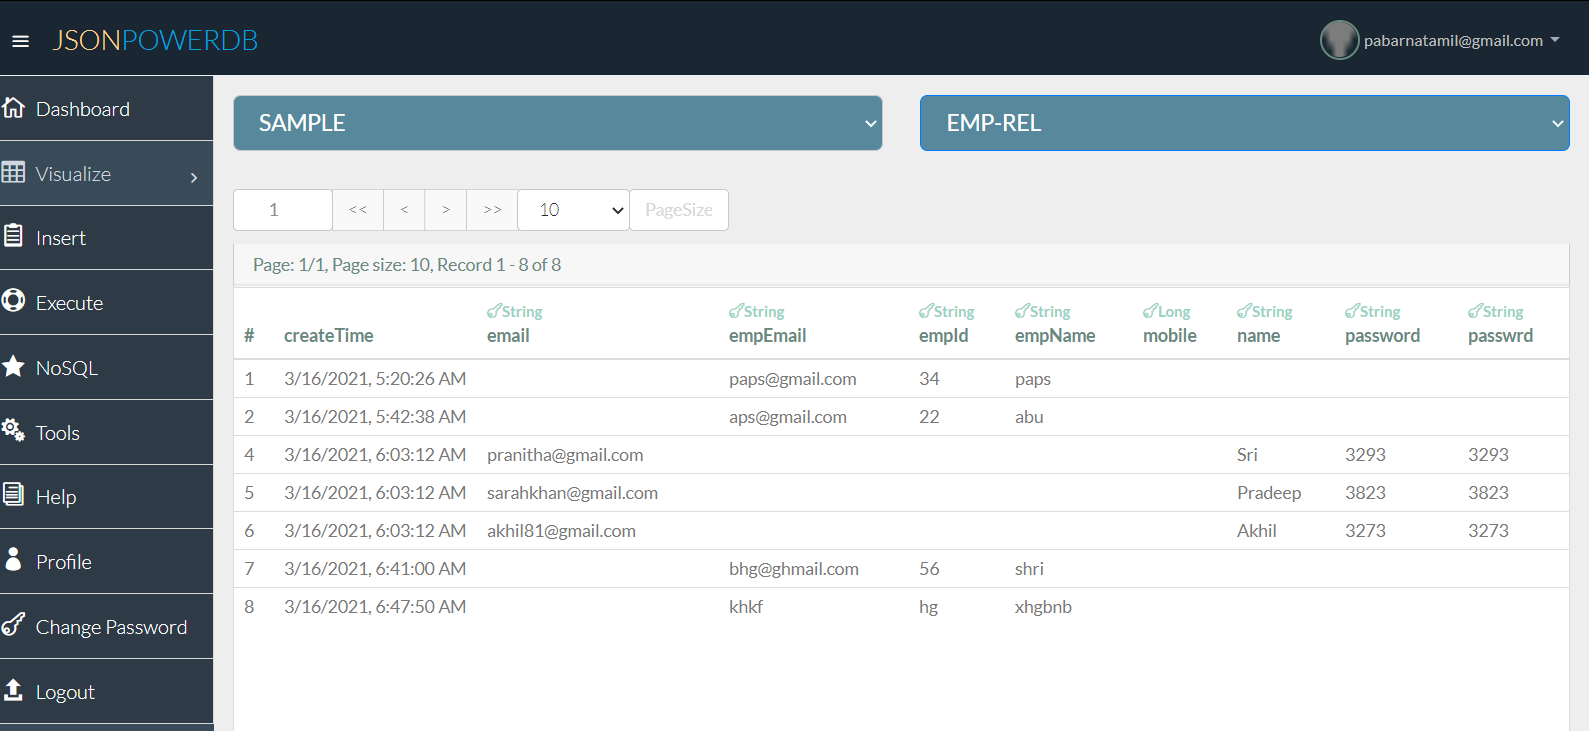Click empName cell xhgbnb
Viewport: 1589px width, 731px height.
pos(1043,607)
